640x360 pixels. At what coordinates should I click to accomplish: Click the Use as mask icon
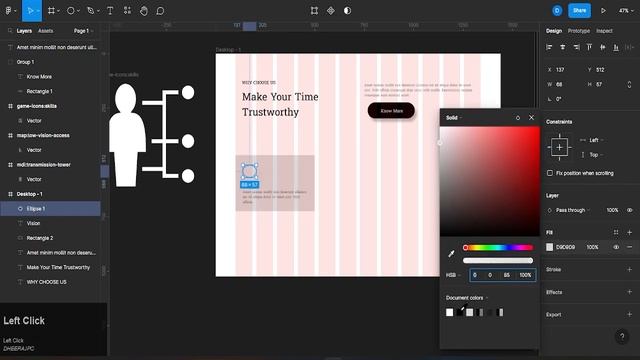coord(347,11)
